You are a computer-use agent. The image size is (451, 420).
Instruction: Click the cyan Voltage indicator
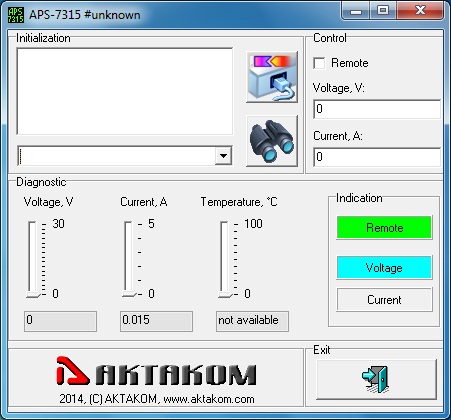pos(384,267)
